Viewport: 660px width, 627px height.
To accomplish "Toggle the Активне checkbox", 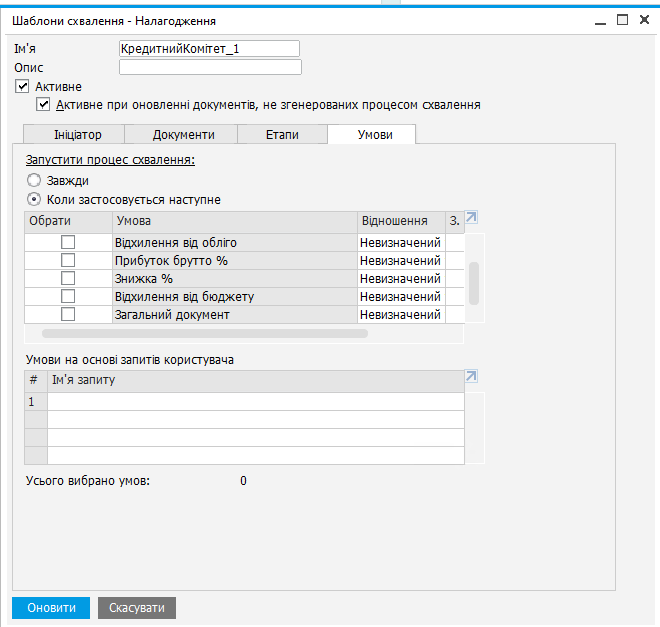I will pyautogui.click(x=23, y=87).
